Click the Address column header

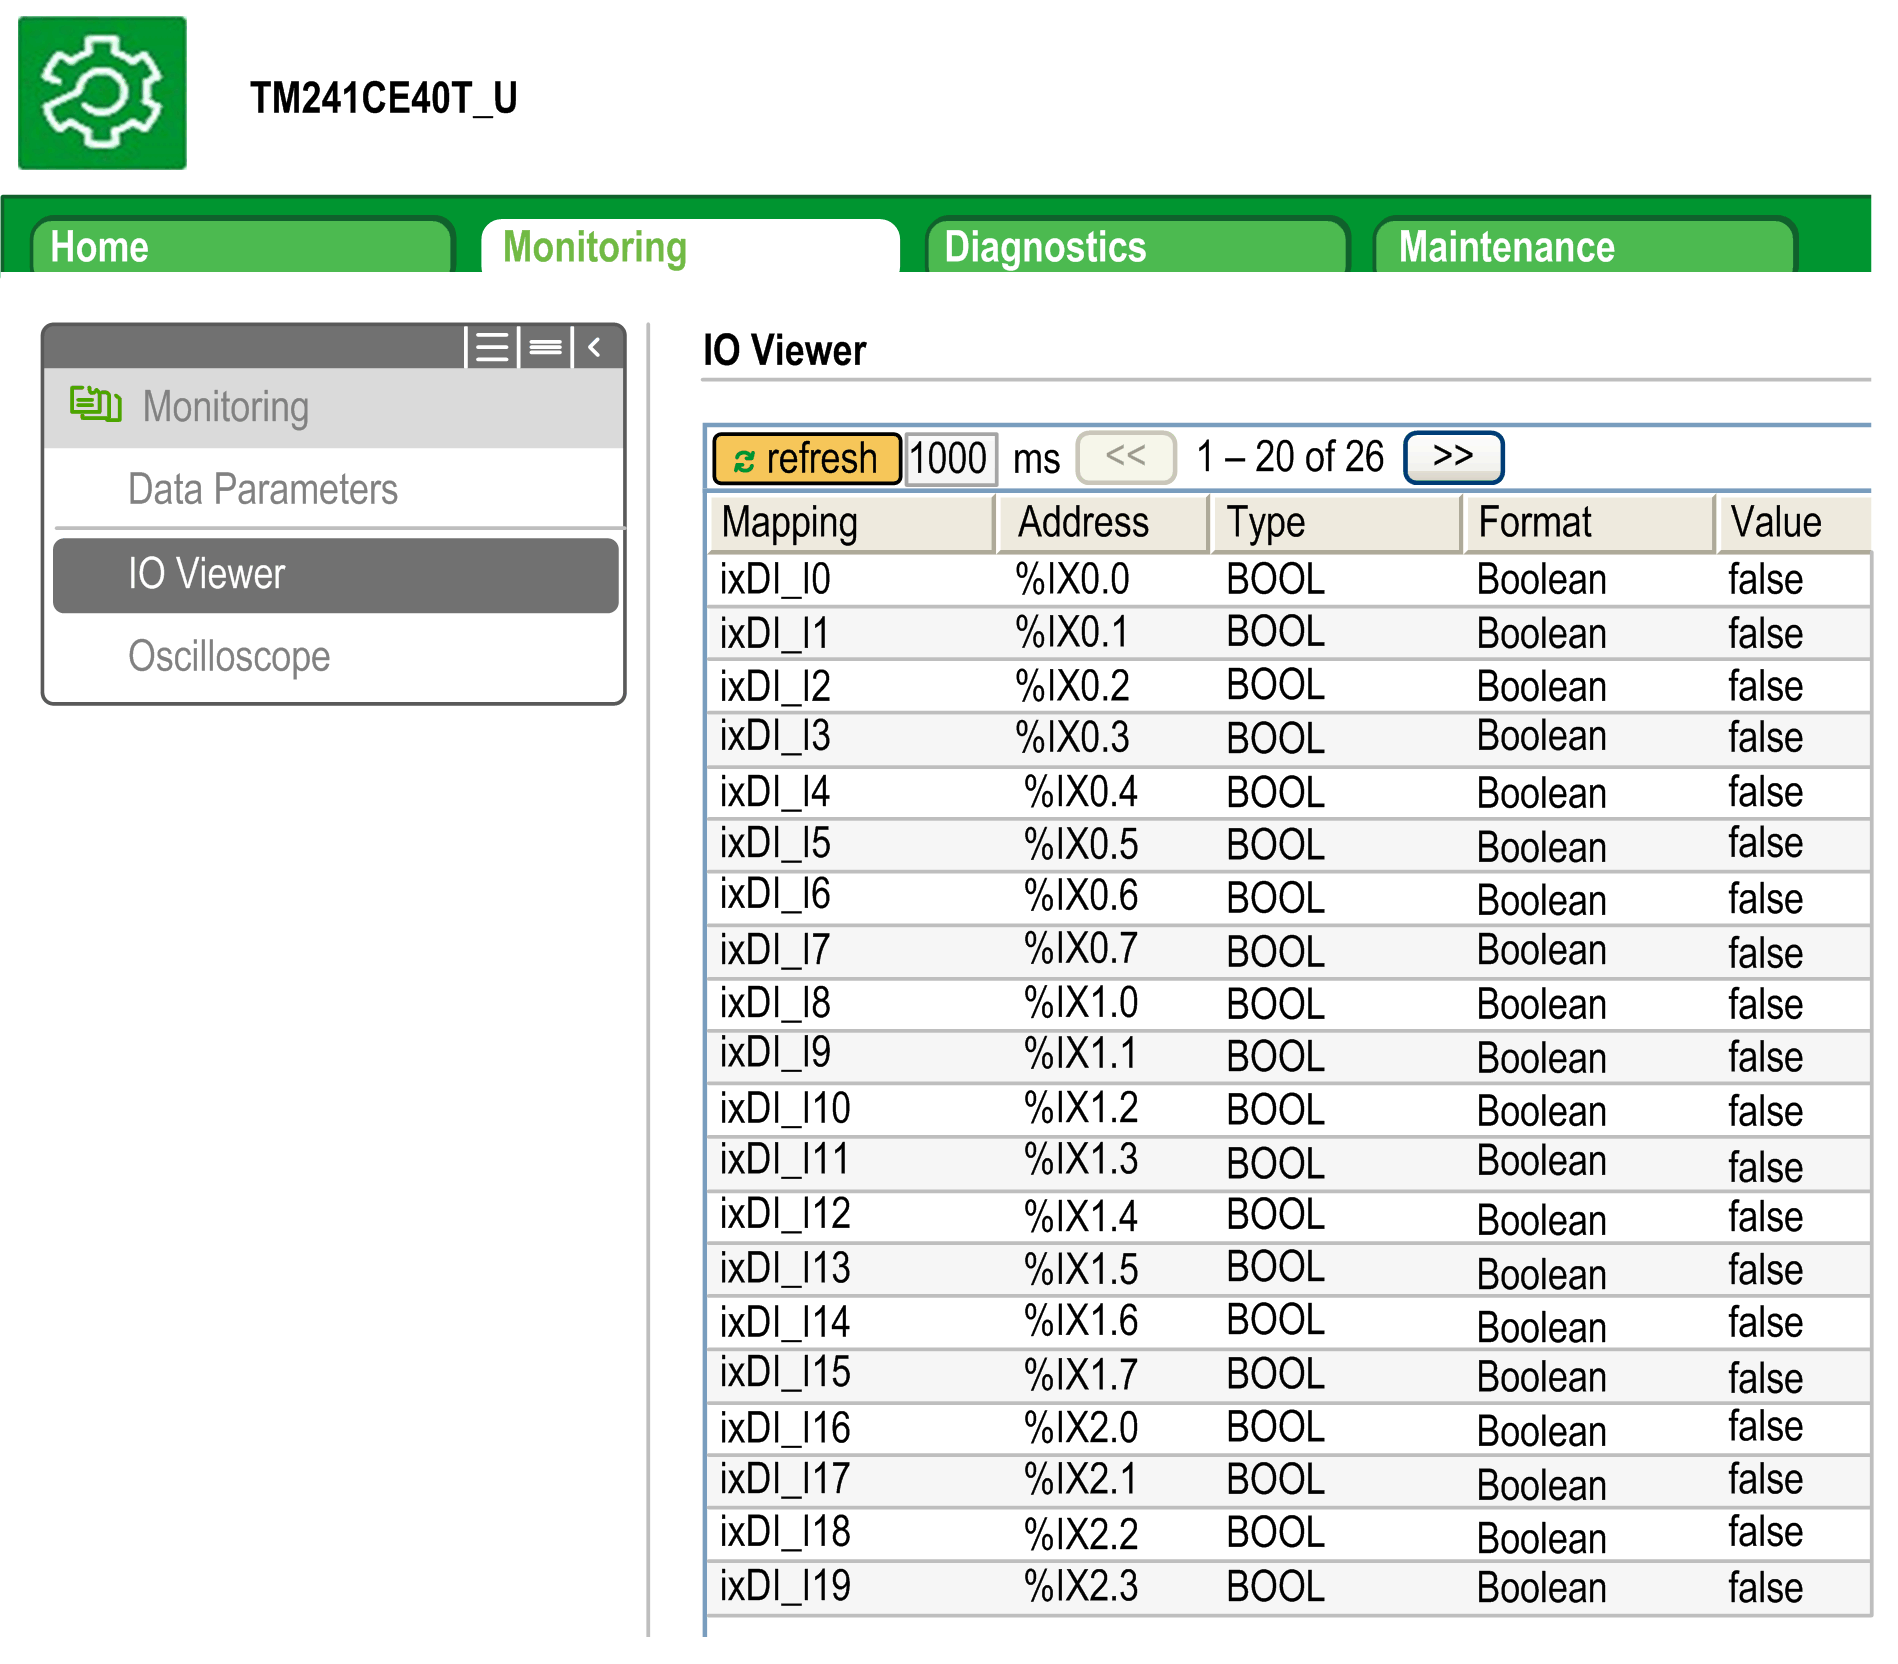coord(1102,523)
